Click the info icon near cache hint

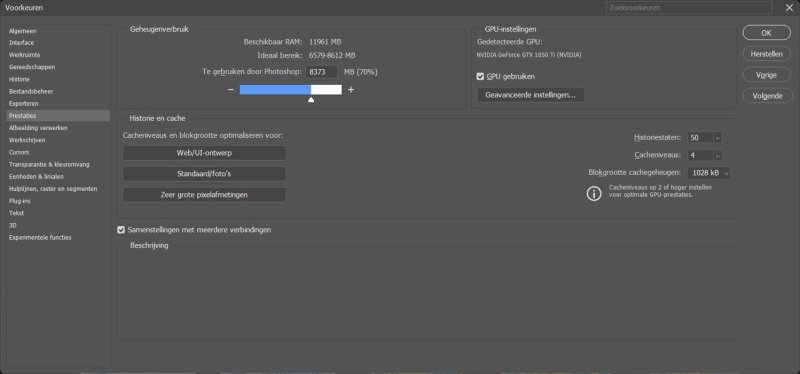[x=594, y=193]
